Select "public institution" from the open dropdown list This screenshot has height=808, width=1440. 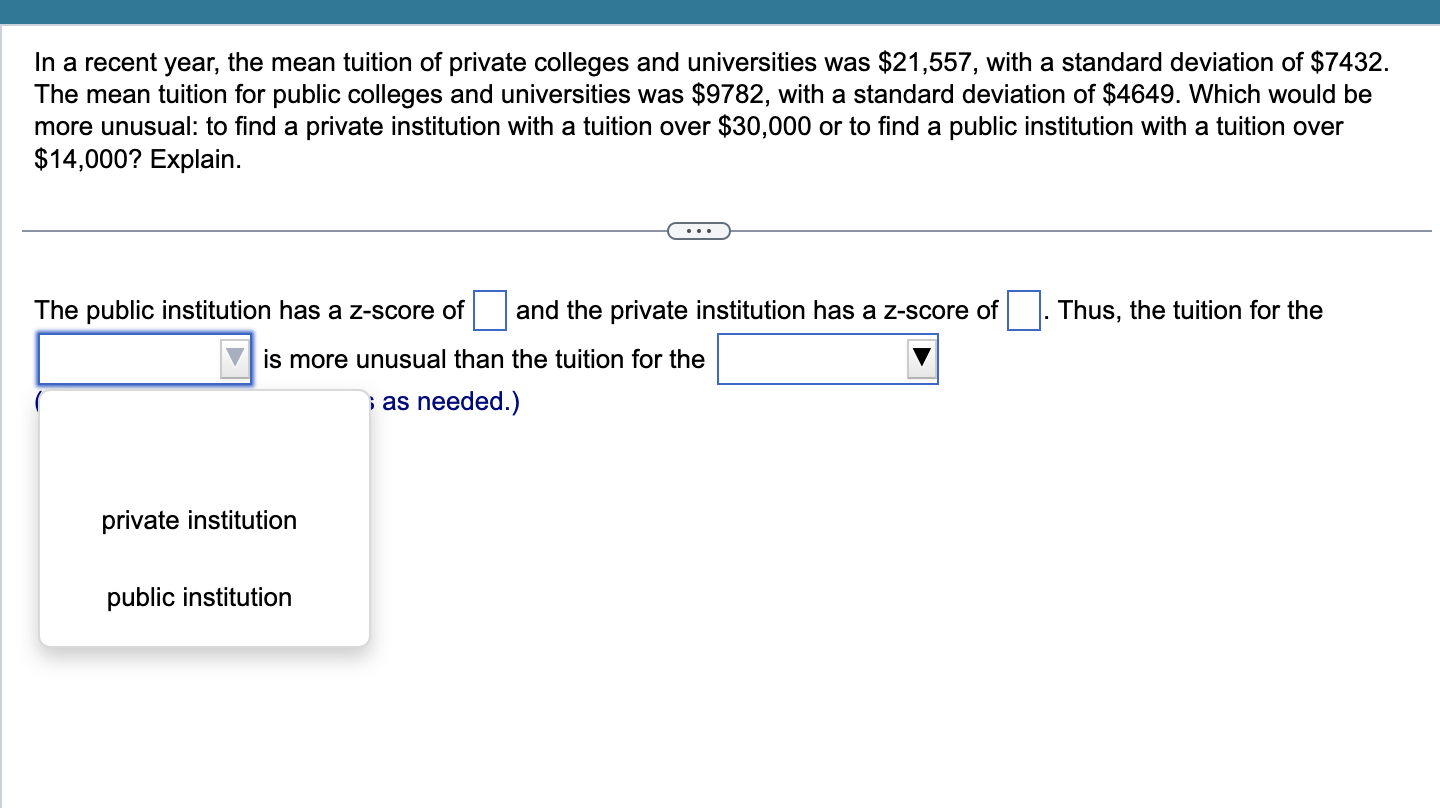[x=198, y=597]
